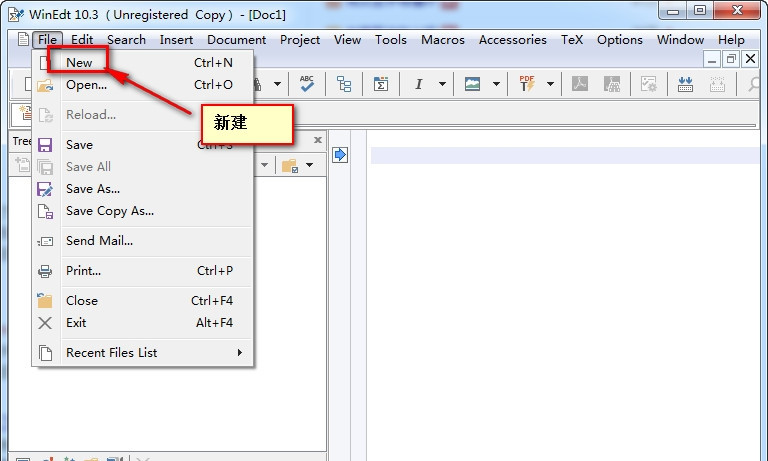The width and height of the screenshot is (768, 461).
Task: Open dropdown arrow left of spell check
Action: [277, 84]
